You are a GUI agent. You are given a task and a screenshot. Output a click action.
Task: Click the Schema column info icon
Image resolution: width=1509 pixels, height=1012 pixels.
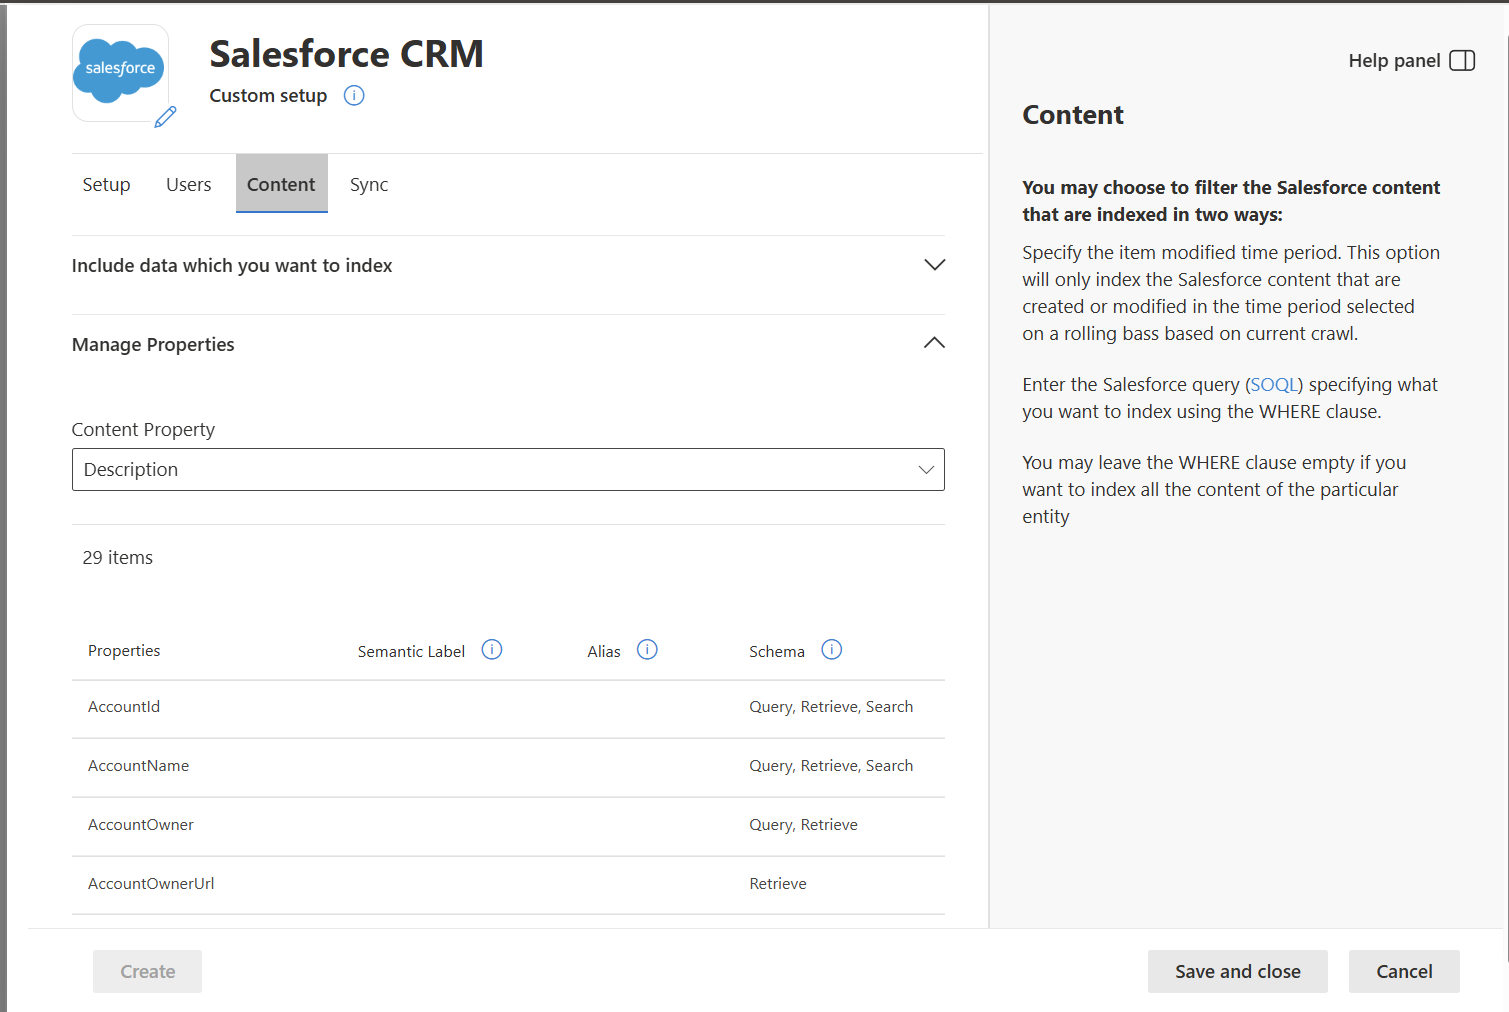[832, 650]
